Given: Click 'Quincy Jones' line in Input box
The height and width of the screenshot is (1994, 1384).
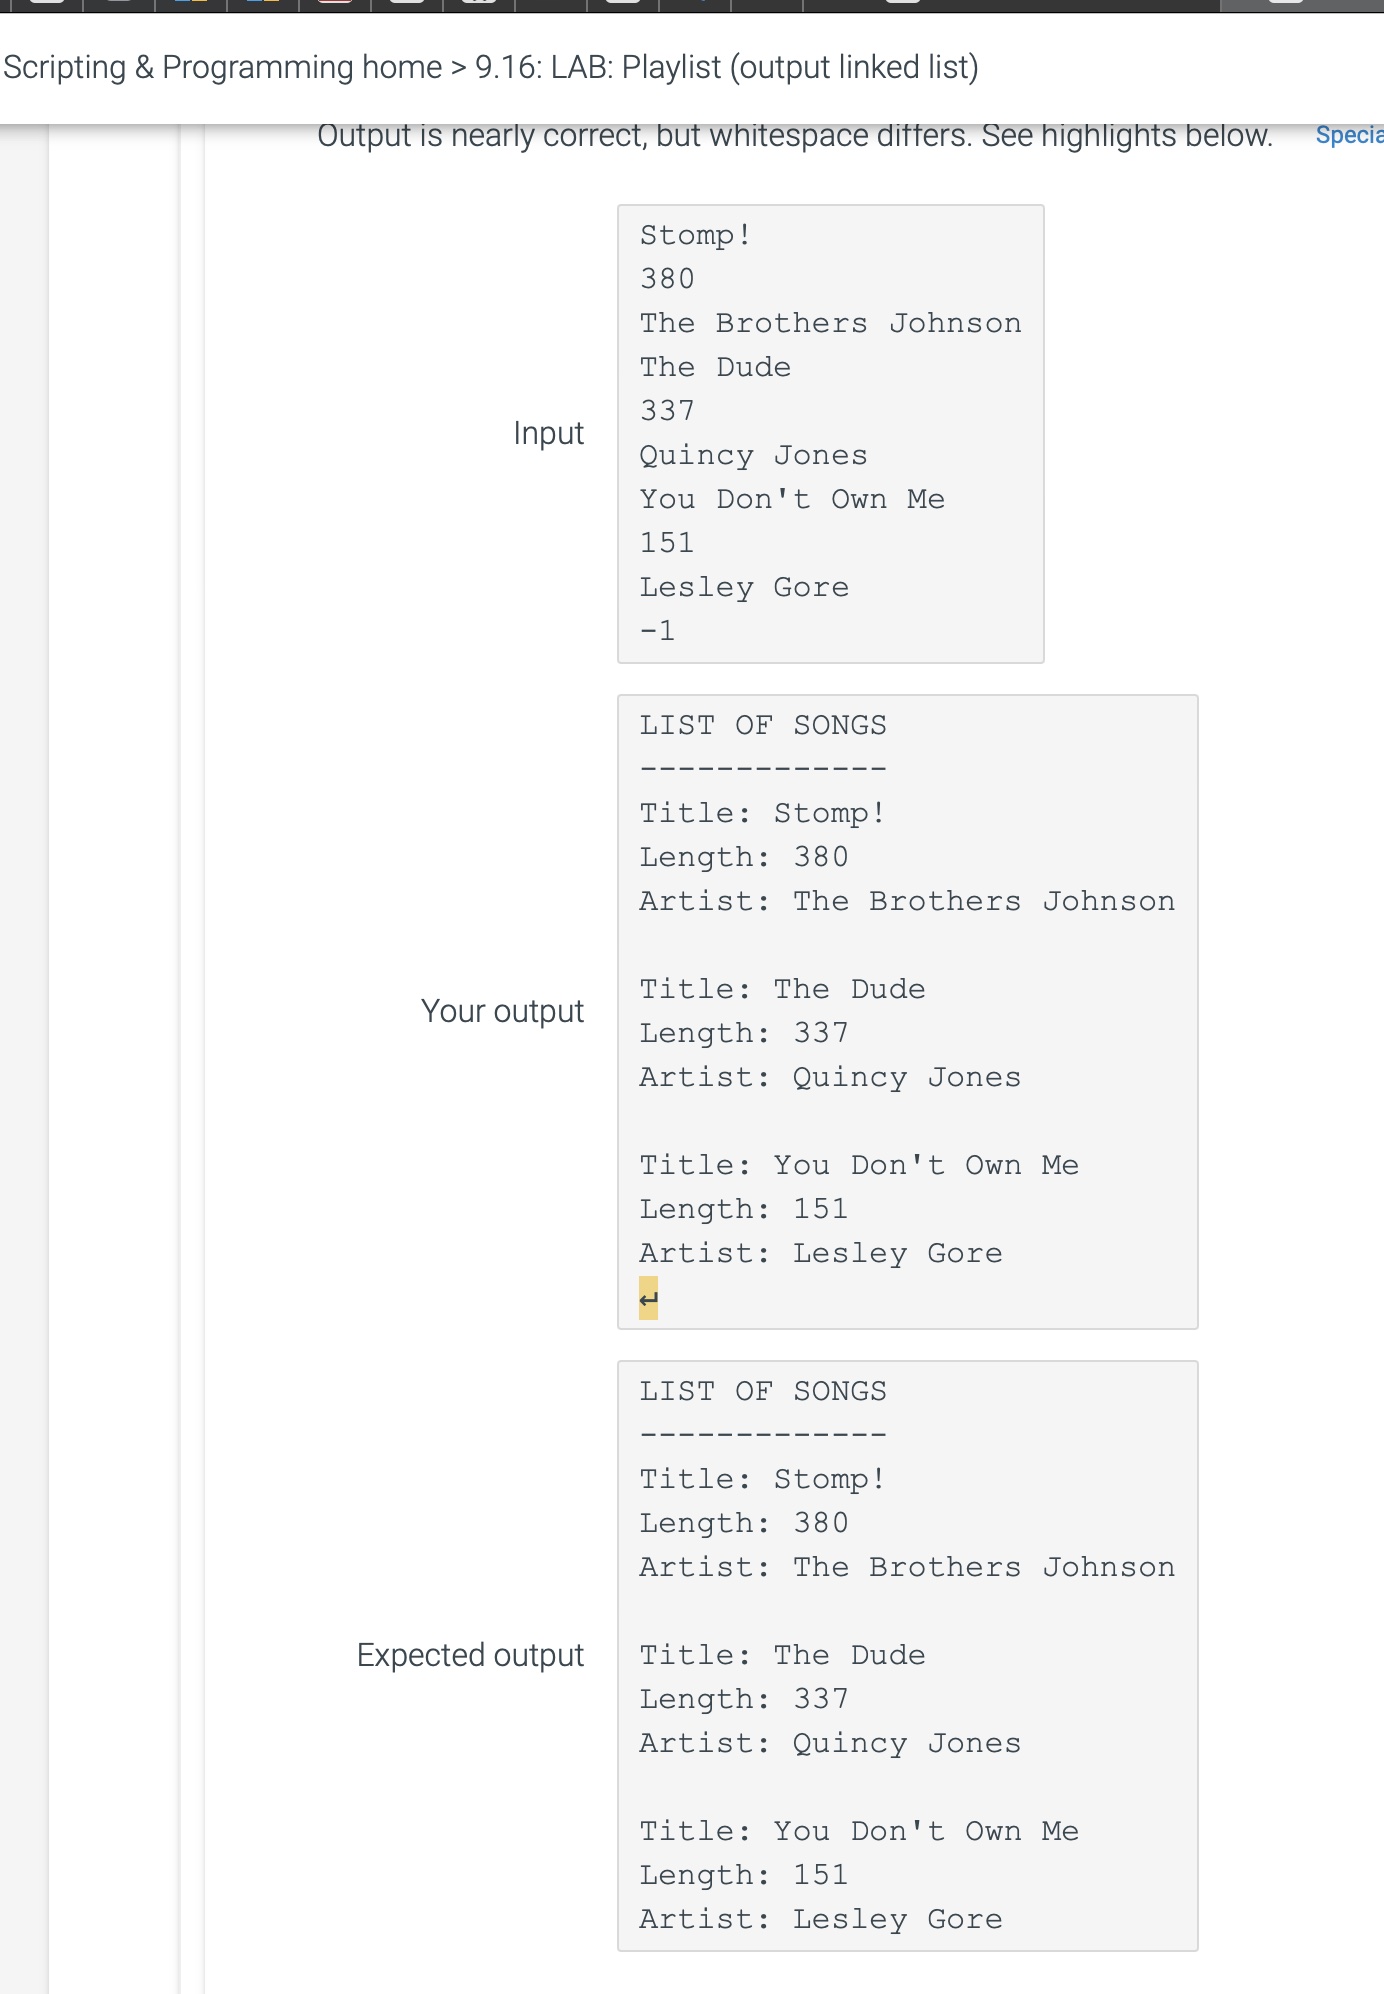Looking at the screenshot, I should click(x=754, y=455).
